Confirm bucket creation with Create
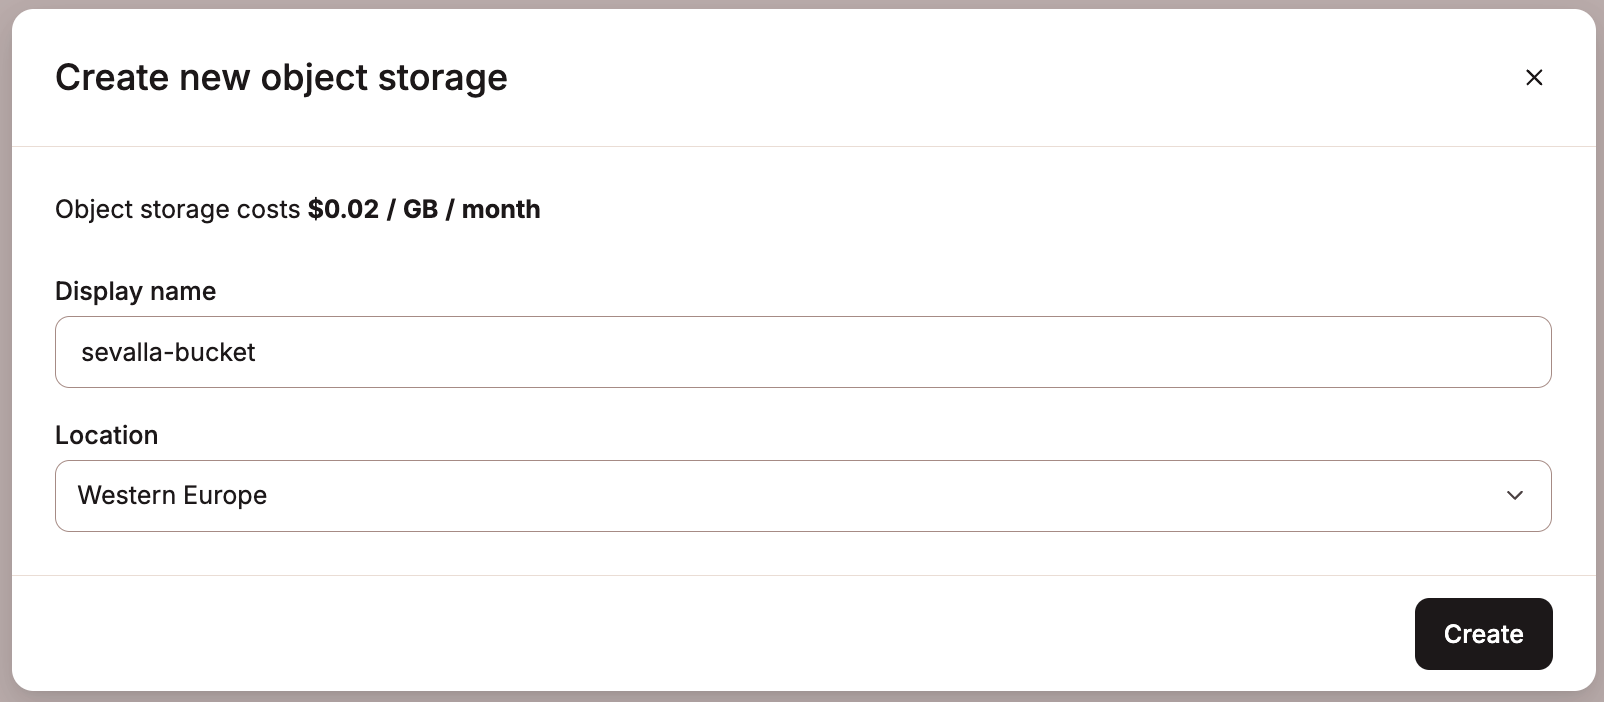 pos(1483,633)
